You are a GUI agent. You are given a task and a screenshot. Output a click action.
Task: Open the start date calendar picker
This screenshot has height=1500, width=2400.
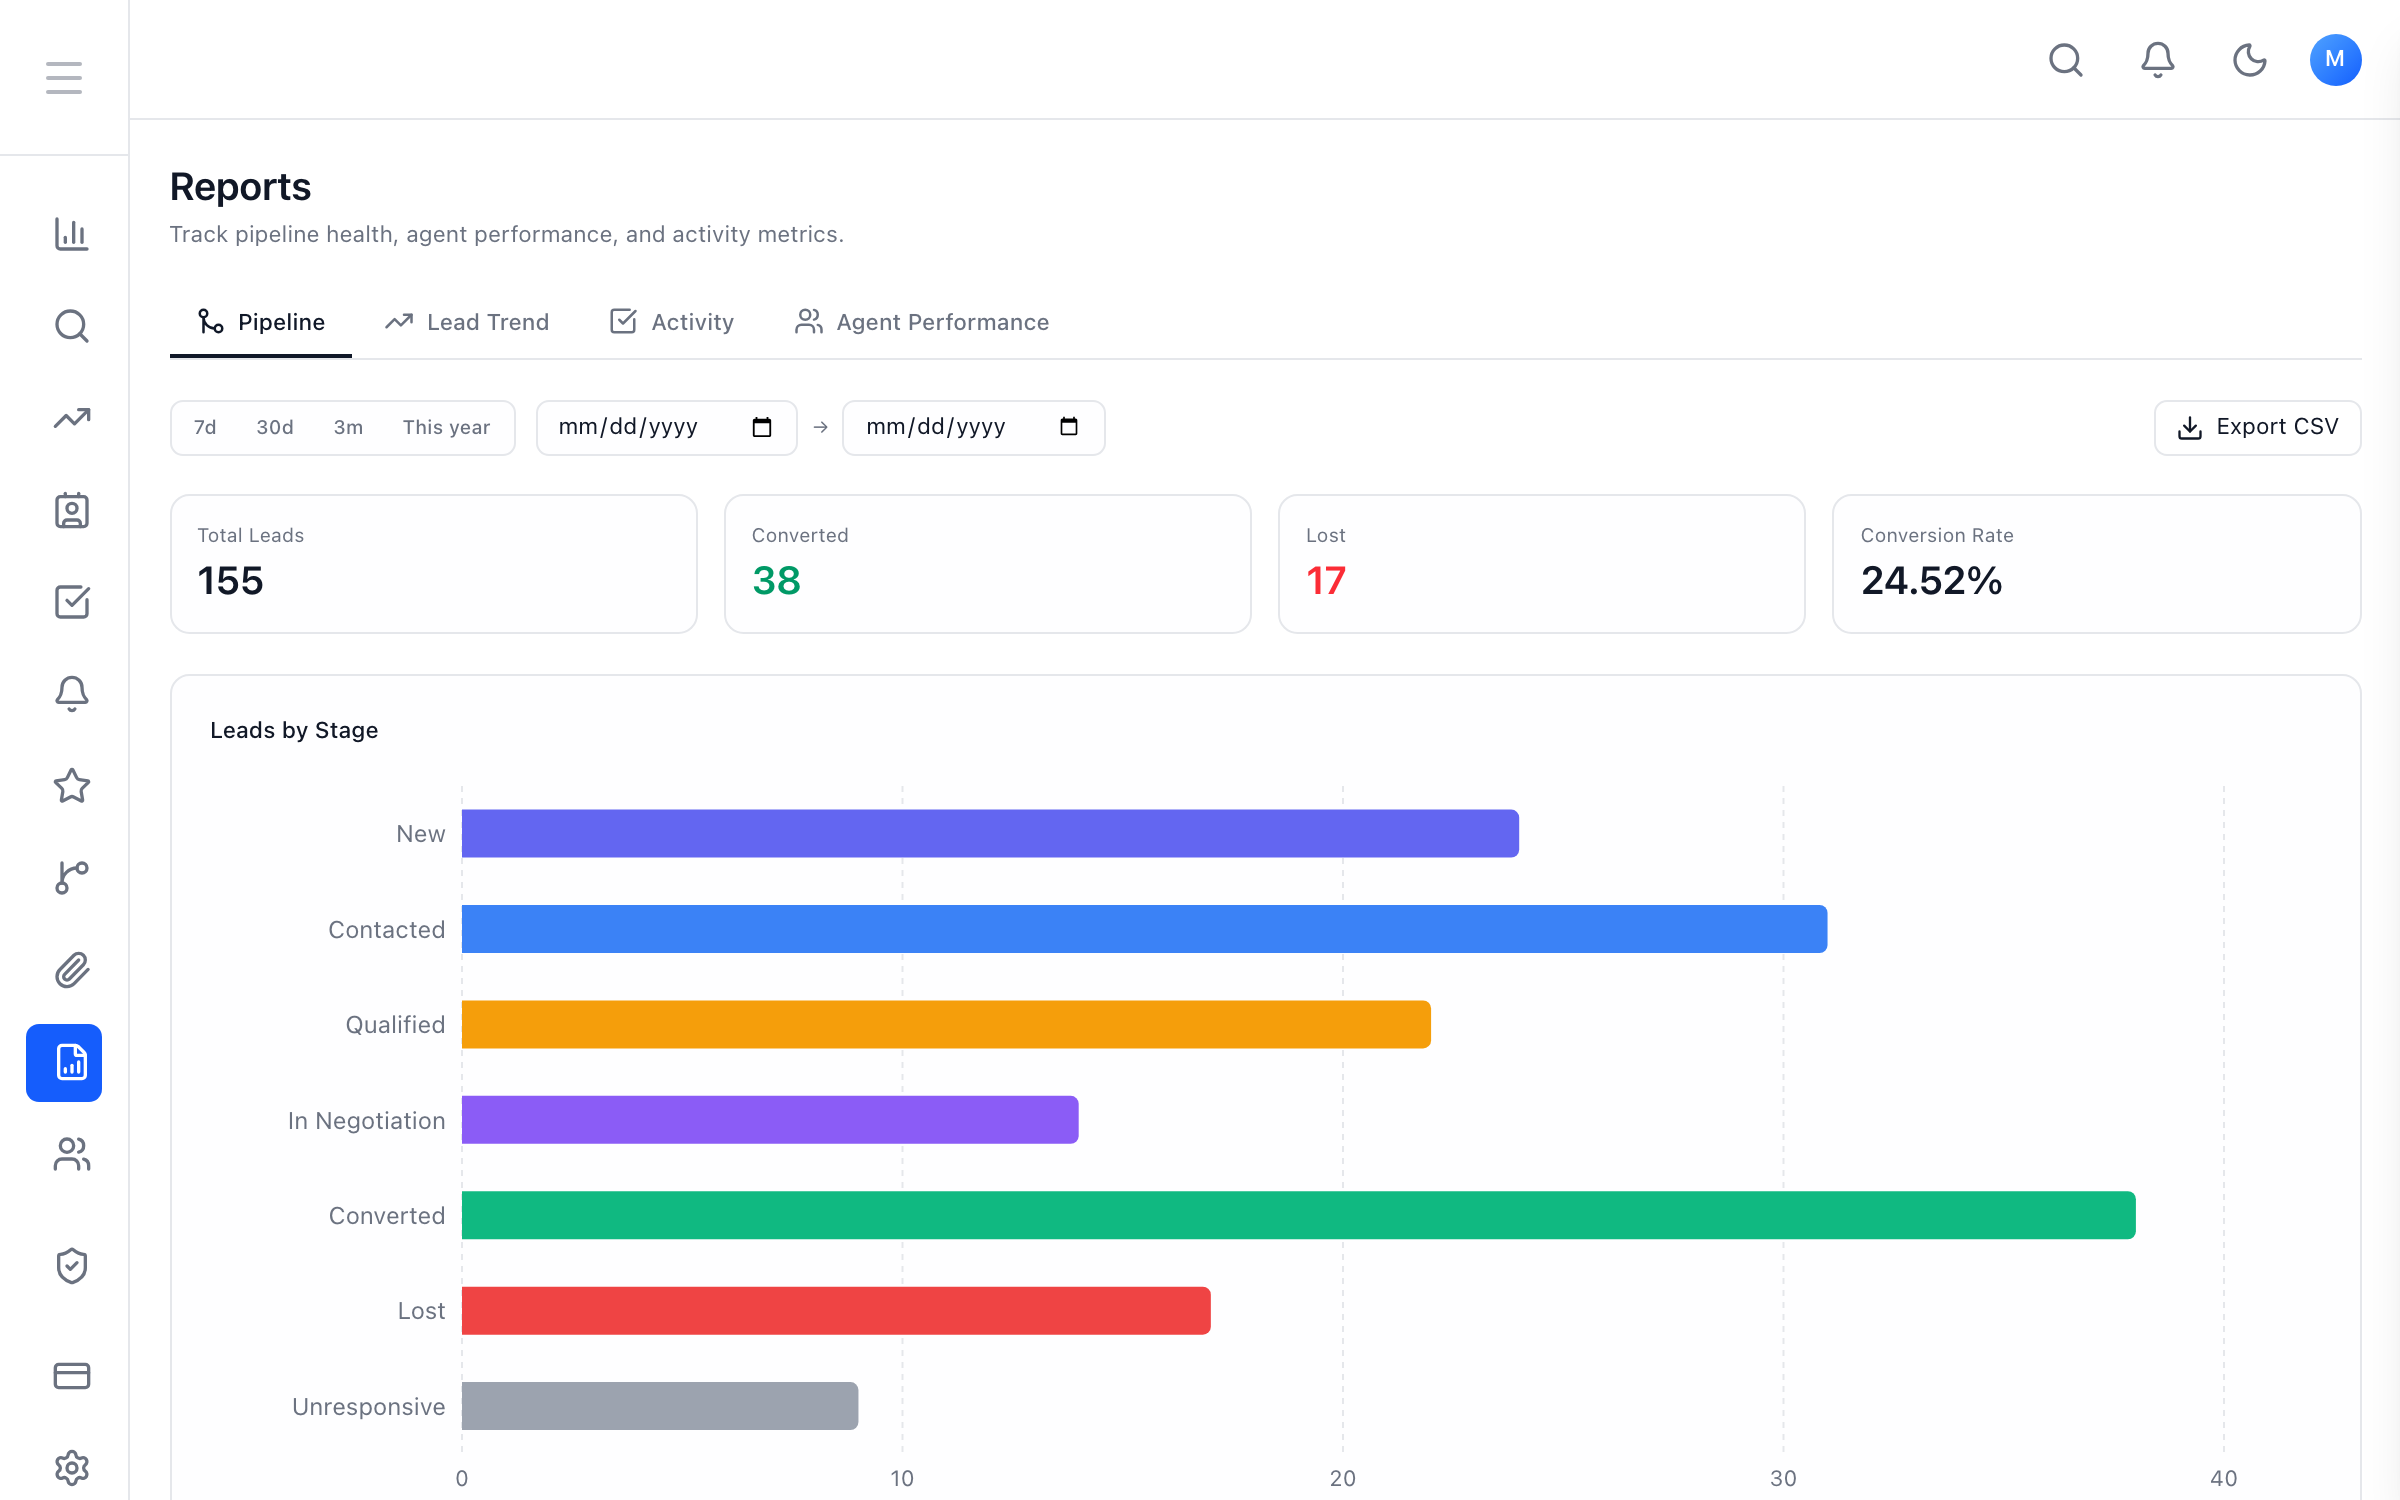[762, 427]
